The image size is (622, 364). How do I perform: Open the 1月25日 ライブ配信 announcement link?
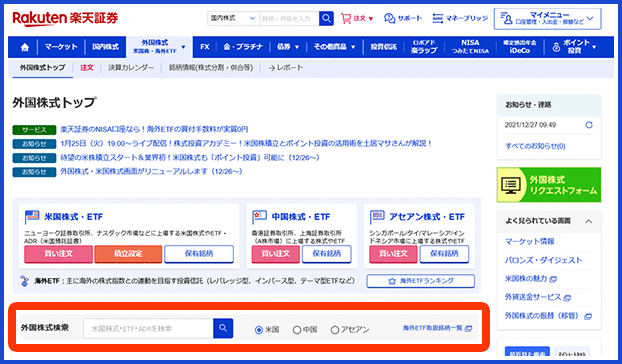(246, 144)
